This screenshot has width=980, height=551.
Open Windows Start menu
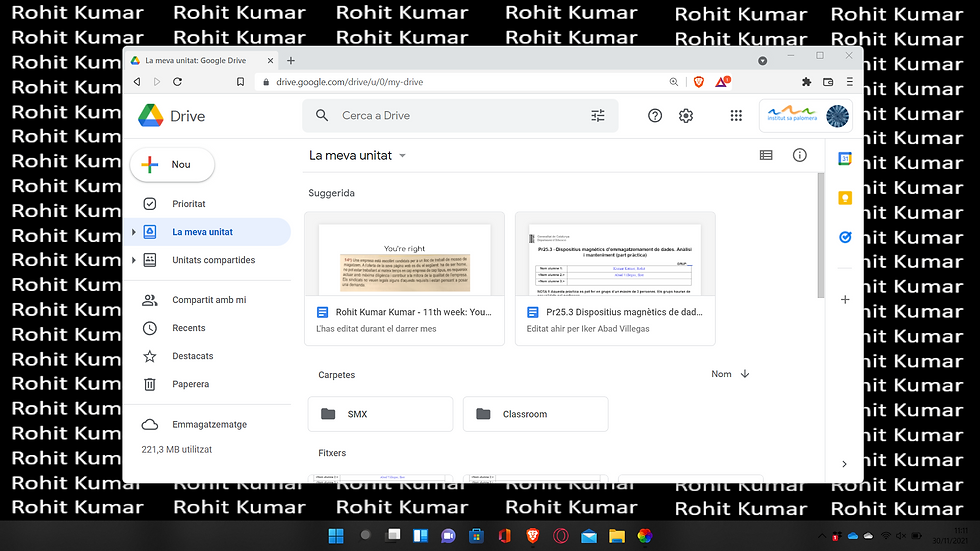[x=336, y=536]
